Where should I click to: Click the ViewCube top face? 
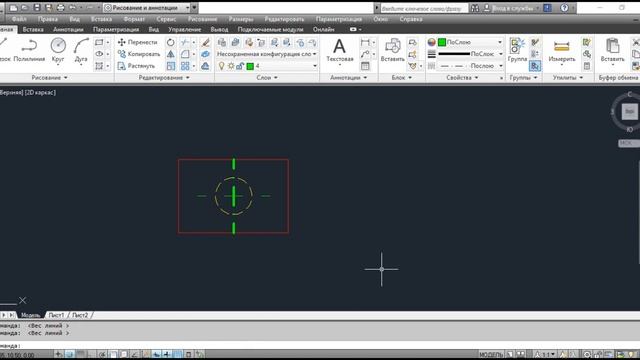(x=629, y=111)
